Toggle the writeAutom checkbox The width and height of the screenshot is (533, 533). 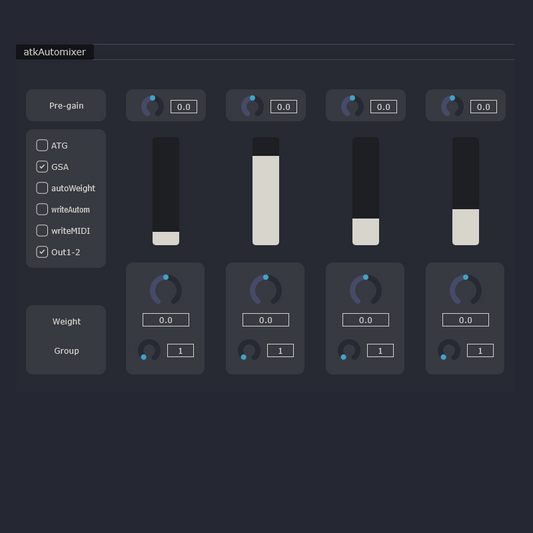pos(42,209)
